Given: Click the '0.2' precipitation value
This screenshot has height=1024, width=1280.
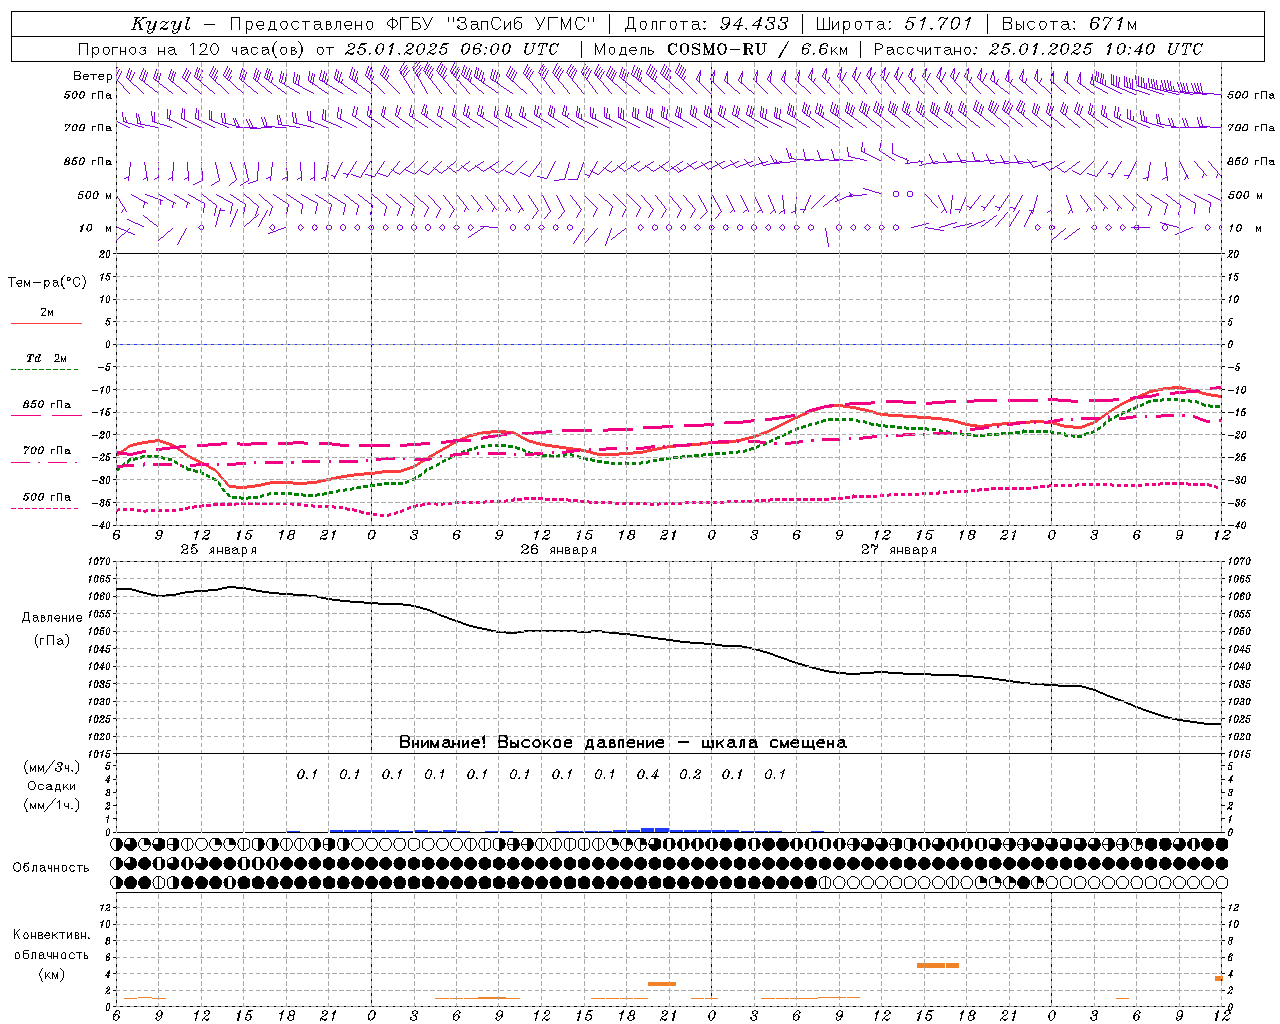Looking at the screenshot, I should [690, 774].
